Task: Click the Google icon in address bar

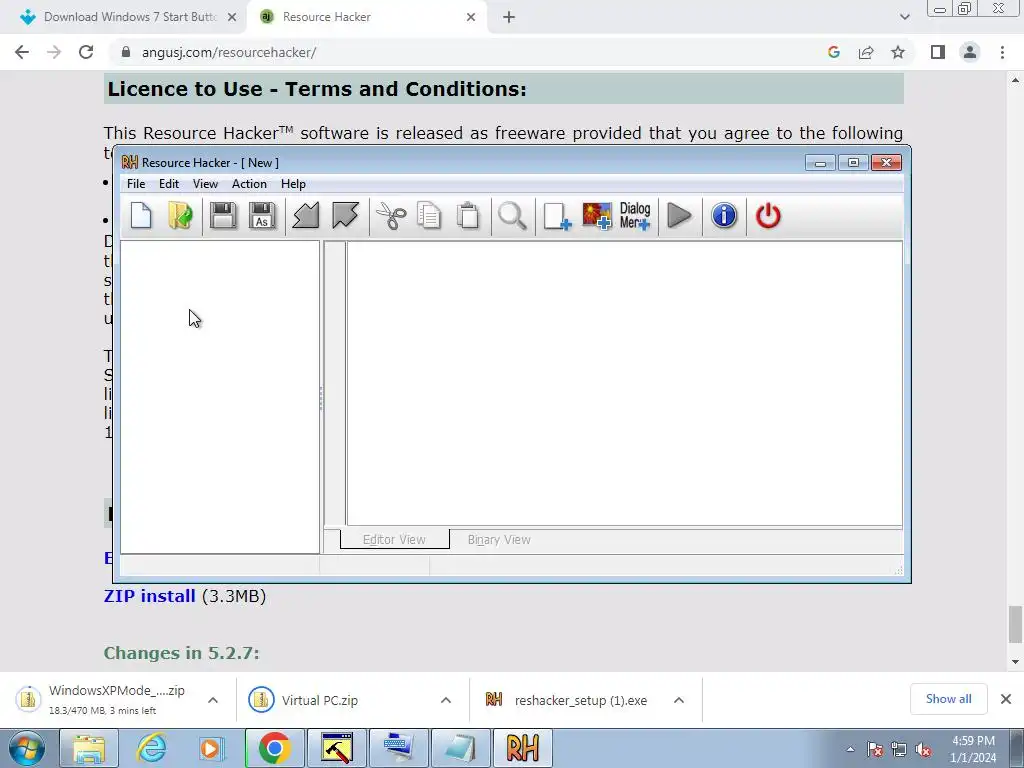Action: pyautogui.click(x=833, y=52)
